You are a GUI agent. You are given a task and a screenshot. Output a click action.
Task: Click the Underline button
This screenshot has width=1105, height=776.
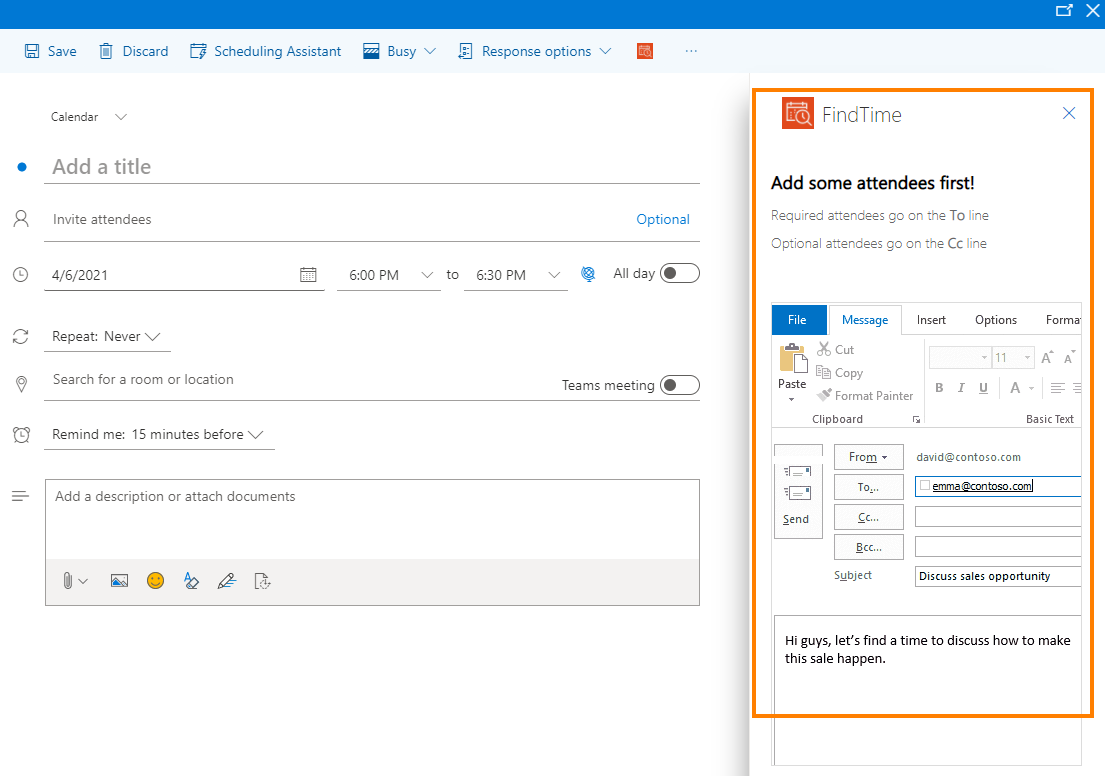click(x=983, y=388)
